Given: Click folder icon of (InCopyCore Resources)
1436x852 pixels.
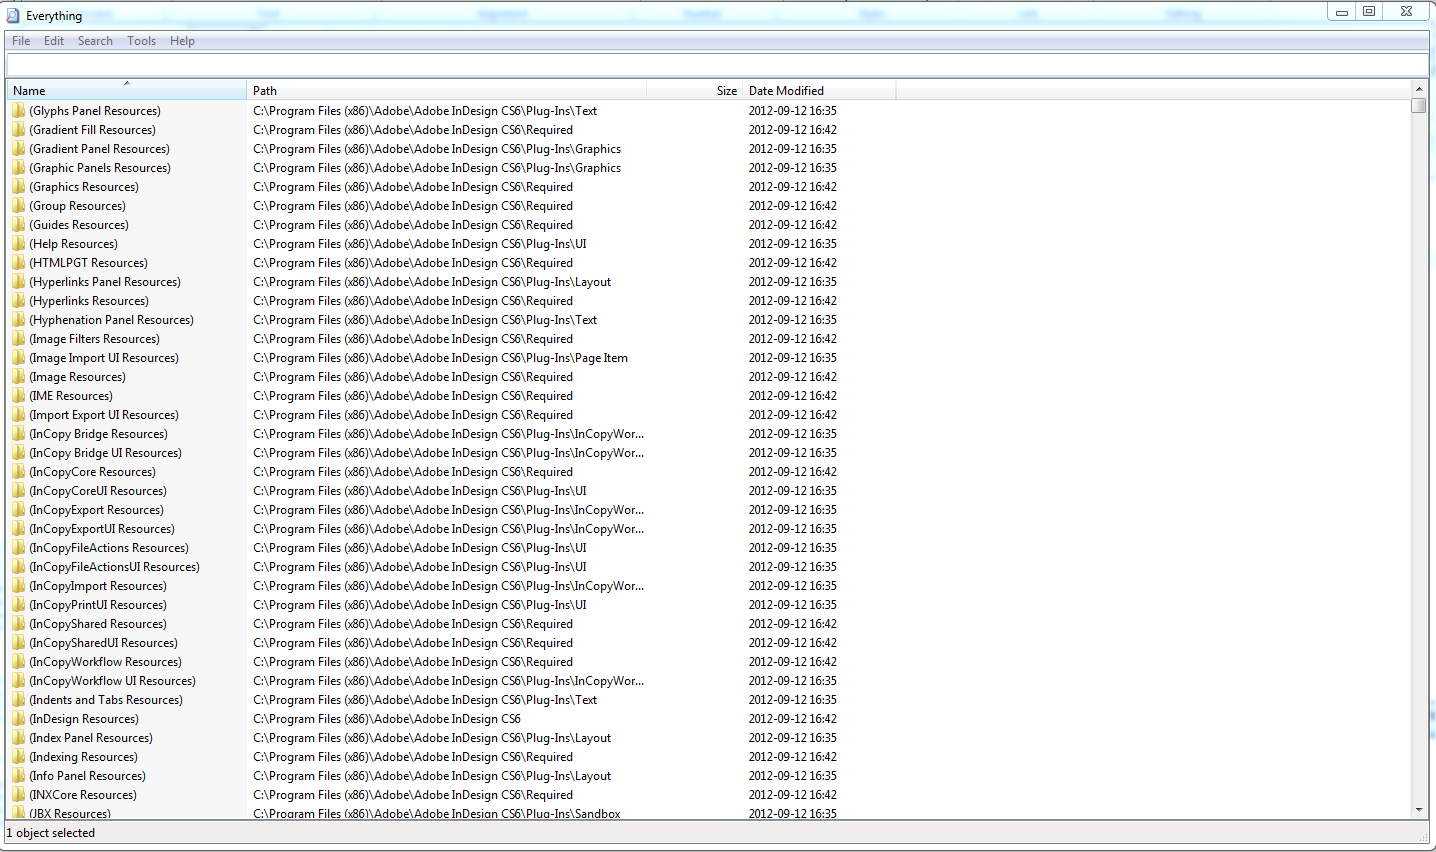Looking at the screenshot, I should (19, 472).
